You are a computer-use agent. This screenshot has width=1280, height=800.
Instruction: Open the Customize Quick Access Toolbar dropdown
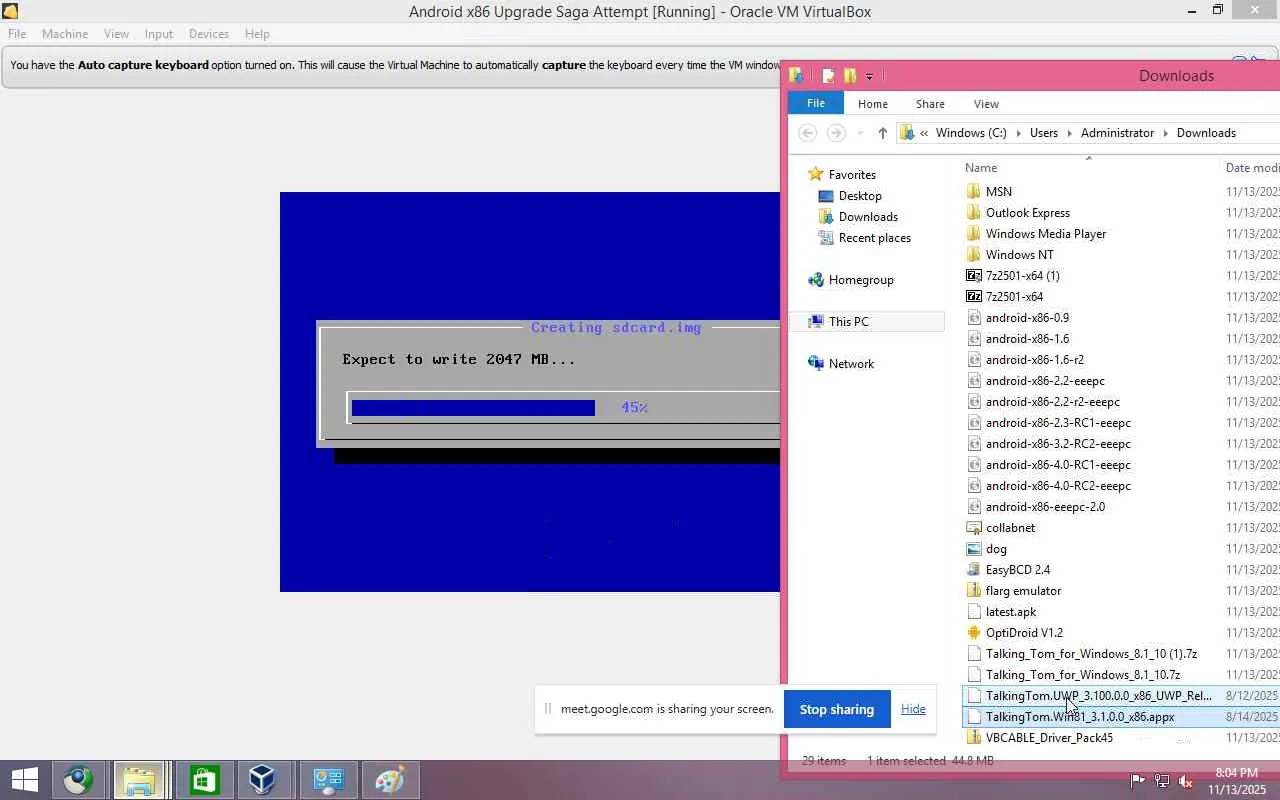869,76
